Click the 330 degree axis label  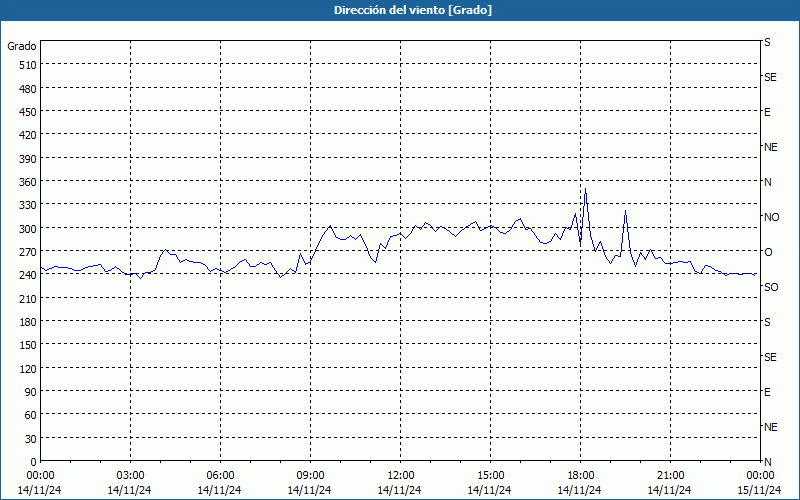coord(28,205)
